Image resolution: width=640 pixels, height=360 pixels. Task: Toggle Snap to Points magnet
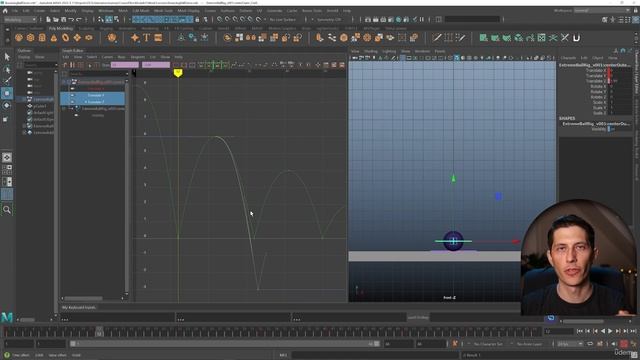pos(235,19)
